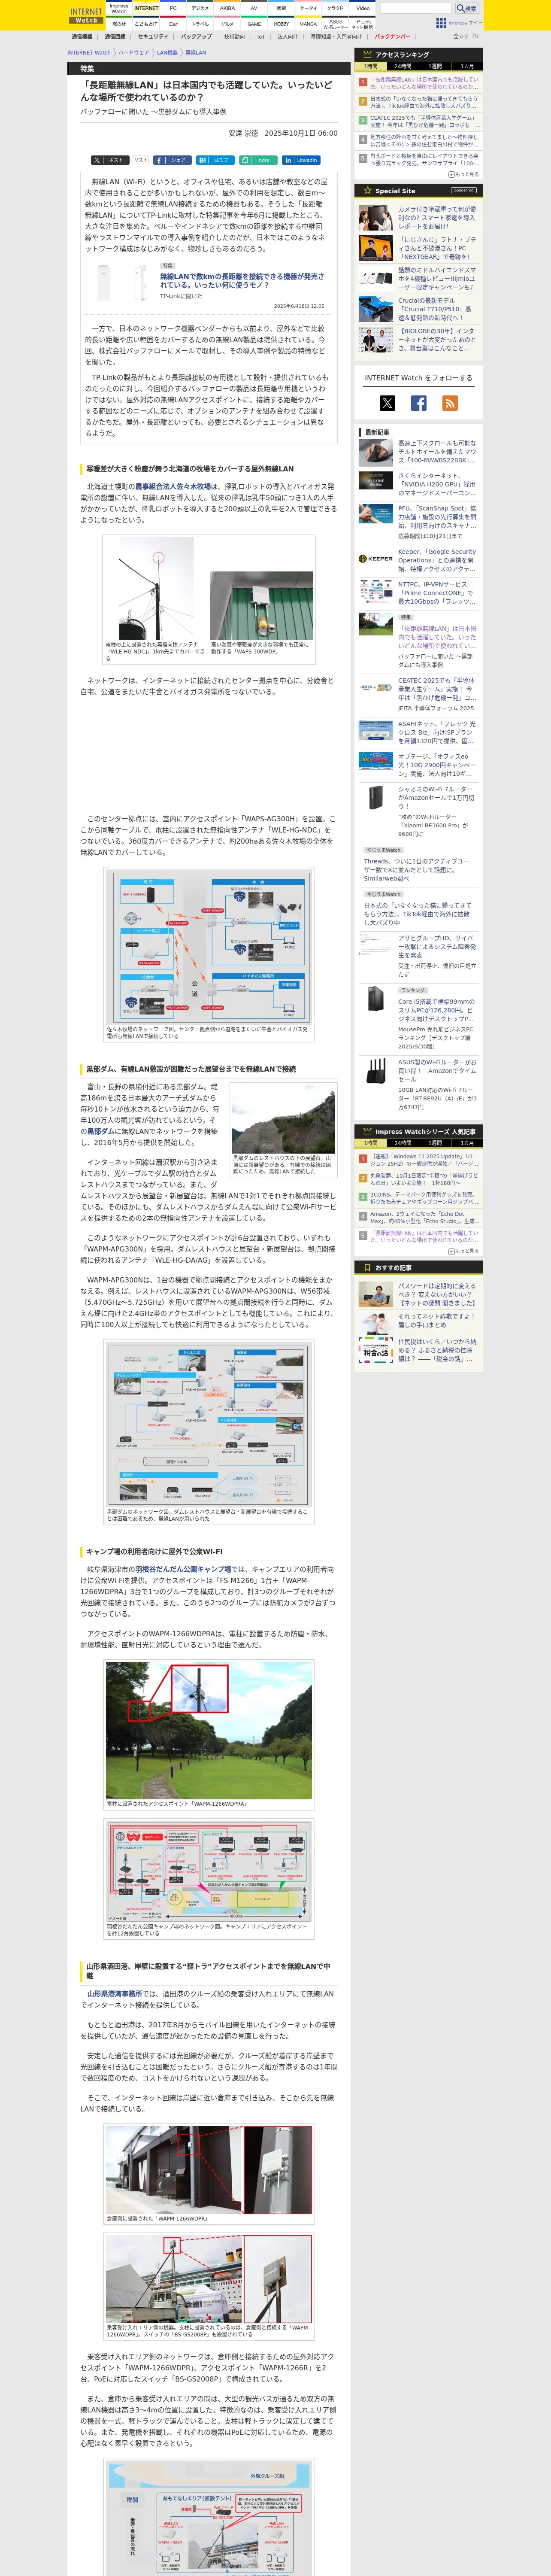Open the rank 3 CEATEC 2025 ranking article
Image resolution: width=551 pixels, height=2576 pixels.
424,121
